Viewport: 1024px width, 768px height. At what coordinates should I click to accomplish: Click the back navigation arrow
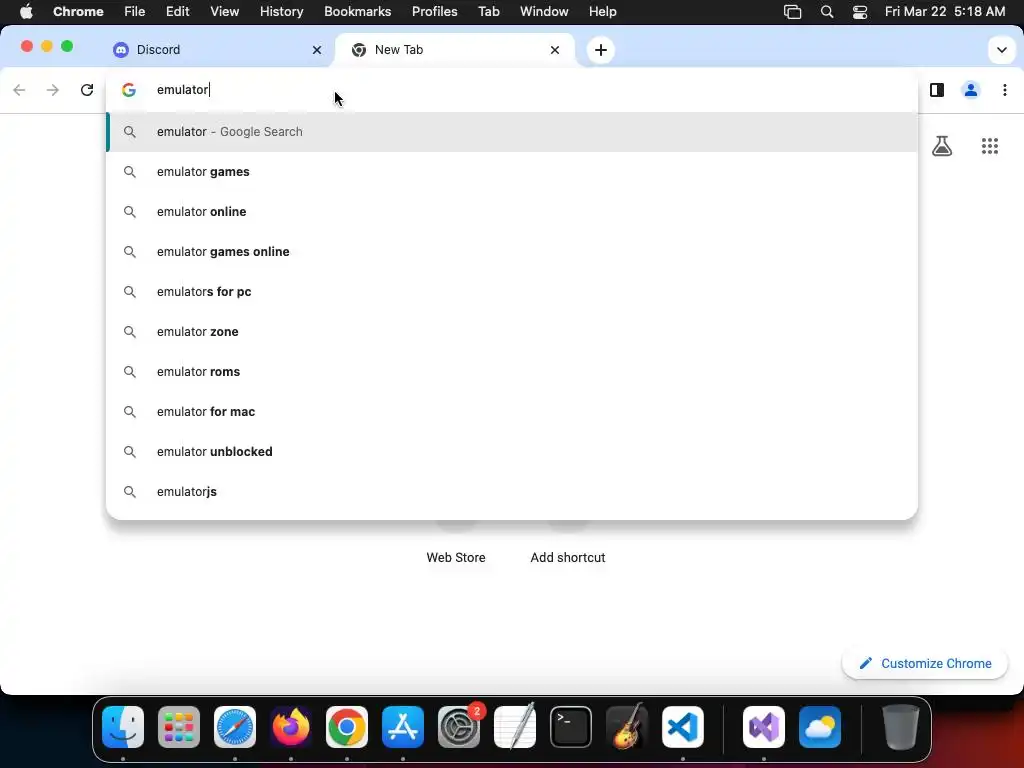20,90
